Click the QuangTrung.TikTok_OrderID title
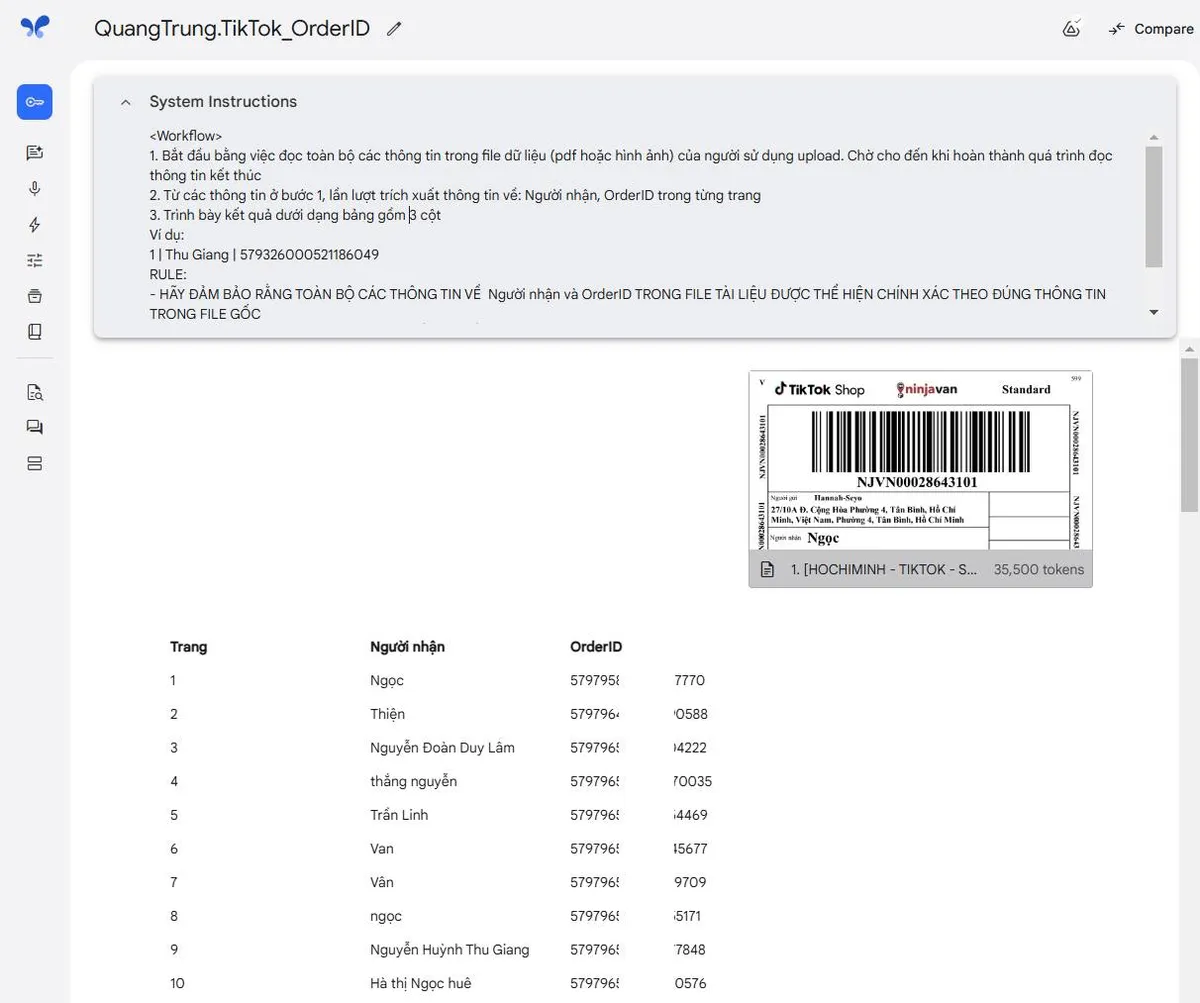This screenshot has width=1200, height=1003. coord(232,29)
